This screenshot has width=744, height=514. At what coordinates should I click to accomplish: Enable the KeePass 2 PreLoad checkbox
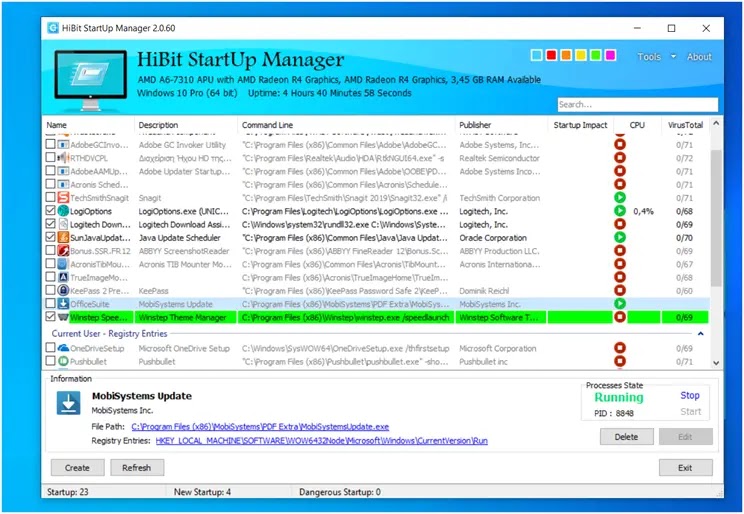(x=50, y=290)
